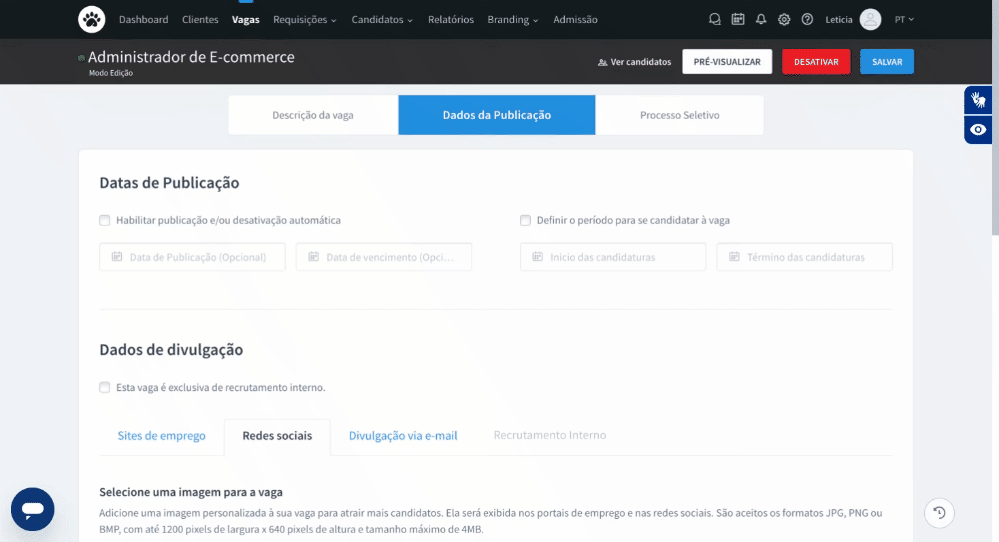Check the define application period option
Screen dimensions: 999x542
(x=525, y=220)
